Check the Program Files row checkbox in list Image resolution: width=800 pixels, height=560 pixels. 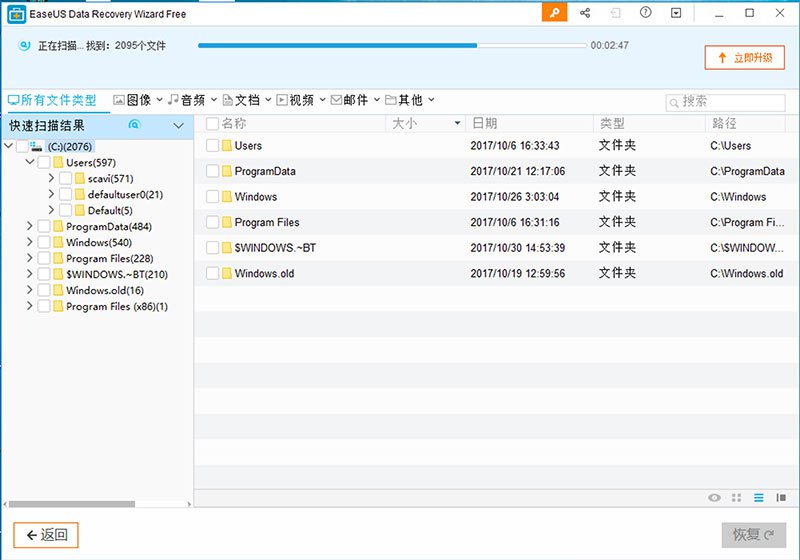click(x=212, y=222)
